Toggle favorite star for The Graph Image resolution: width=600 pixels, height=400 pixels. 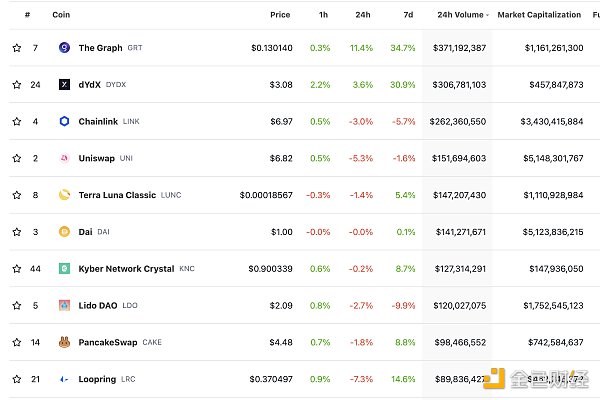(x=16, y=48)
